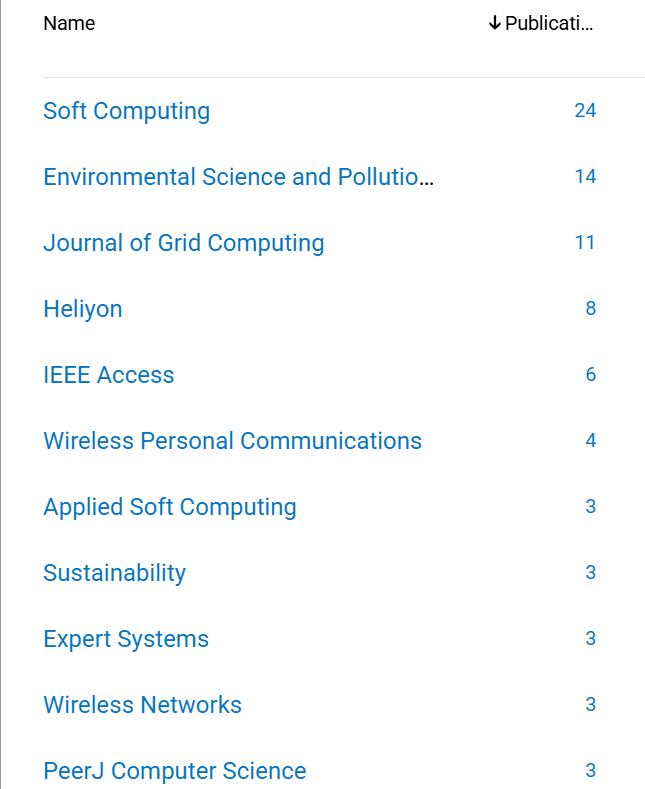Open the Sustainability journal link
Screen dimensions: 645x789
click(x=114, y=573)
